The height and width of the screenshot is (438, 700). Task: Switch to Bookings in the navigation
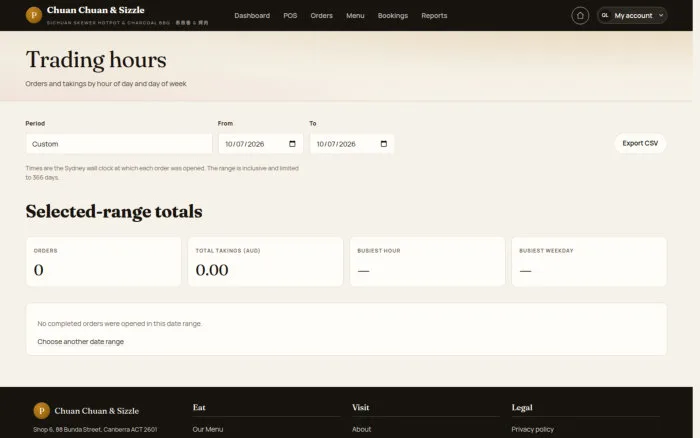[392, 16]
